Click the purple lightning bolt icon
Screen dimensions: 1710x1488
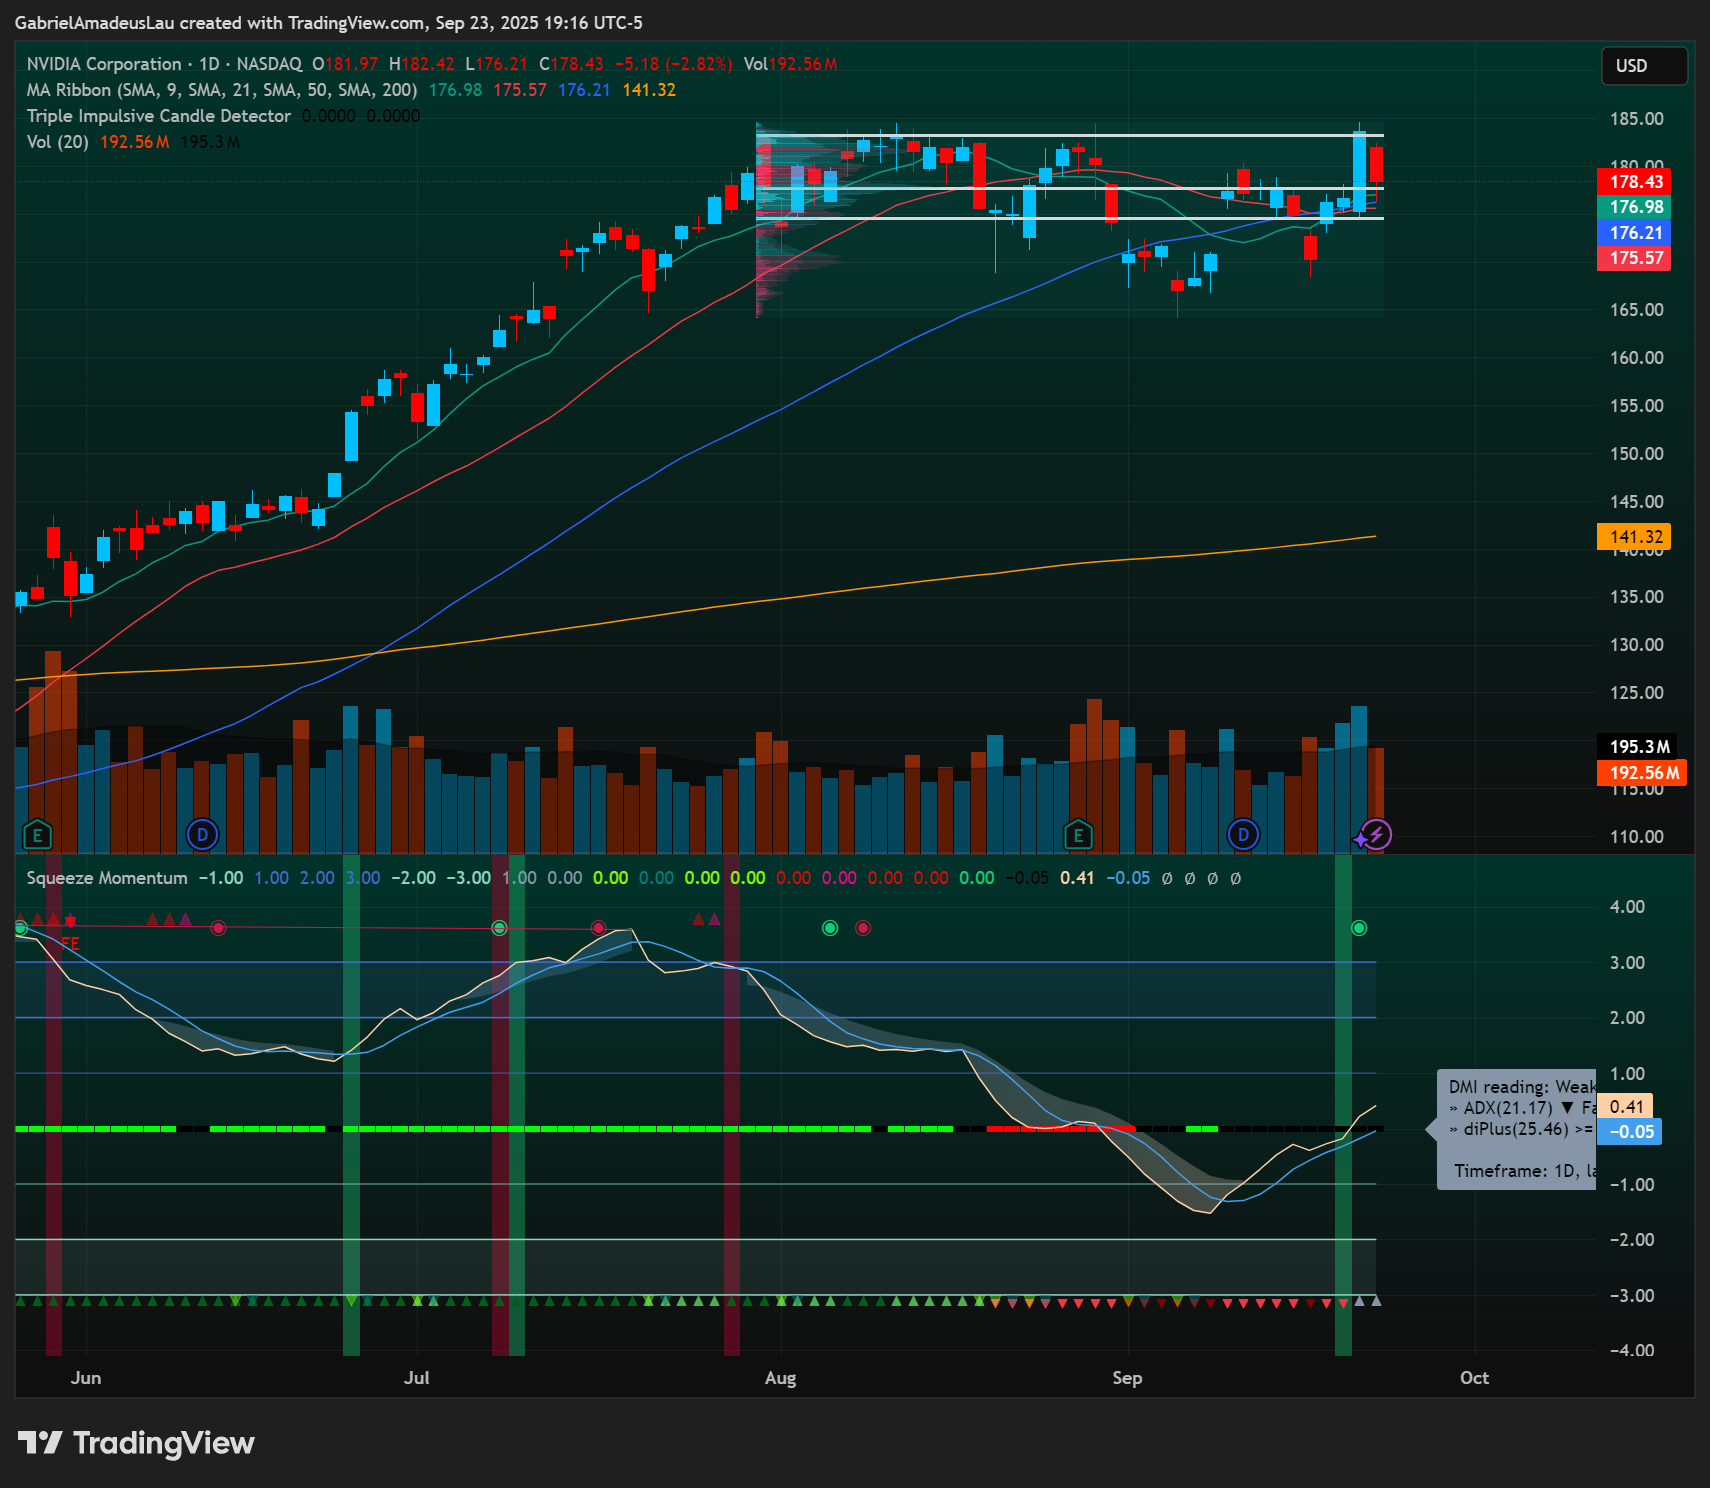tap(1377, 834)
